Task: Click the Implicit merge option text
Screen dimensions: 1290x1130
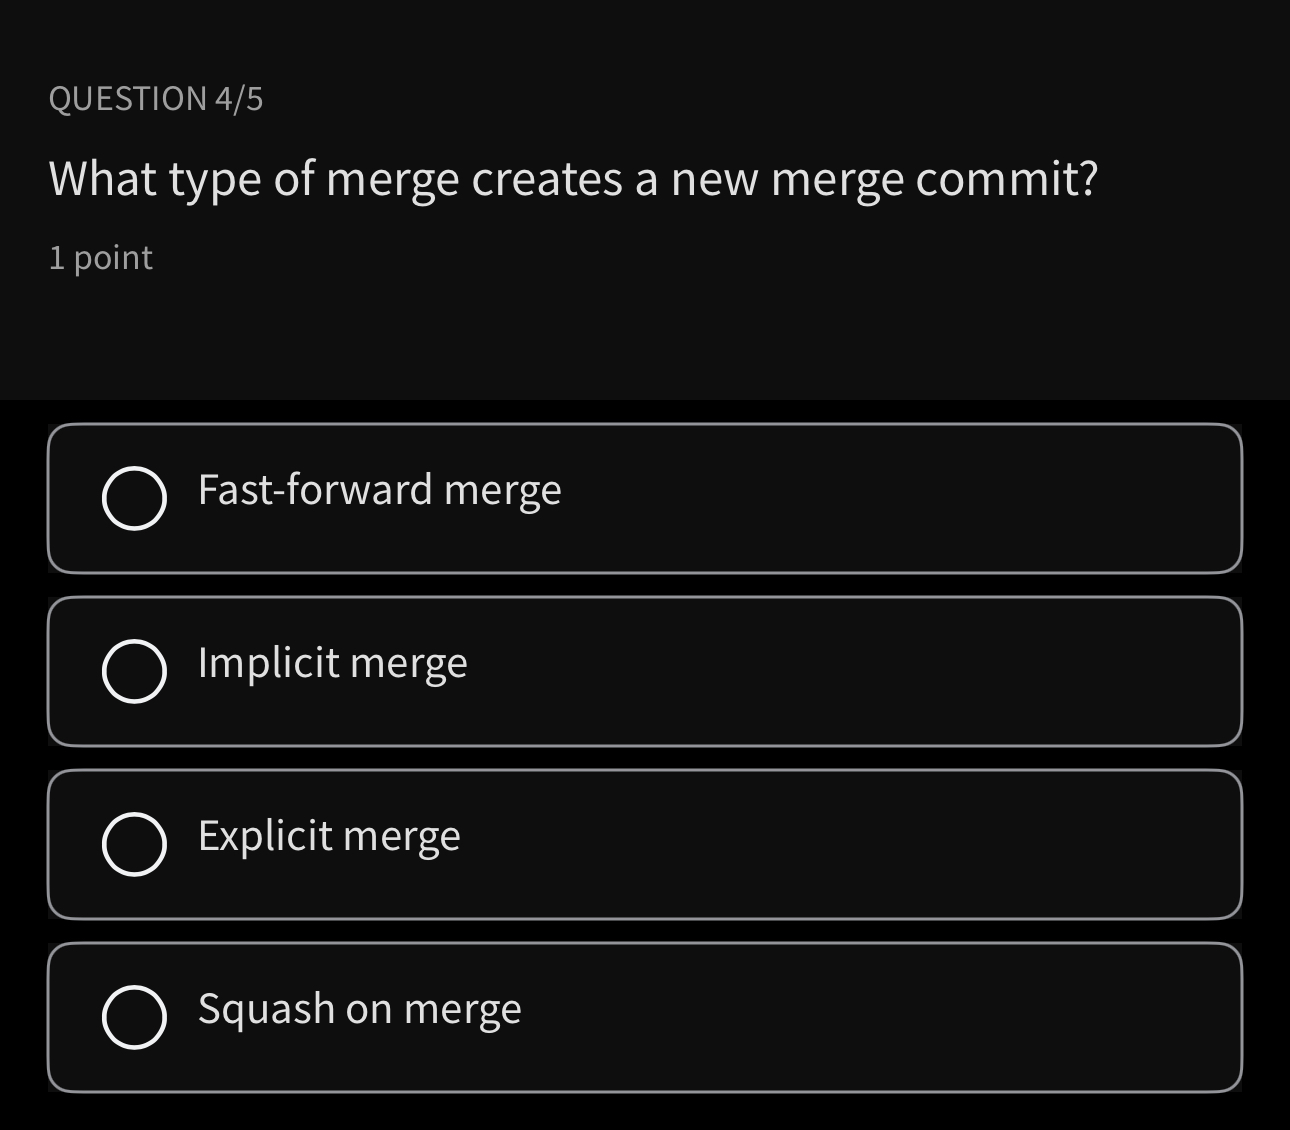Action: point(332,662)
